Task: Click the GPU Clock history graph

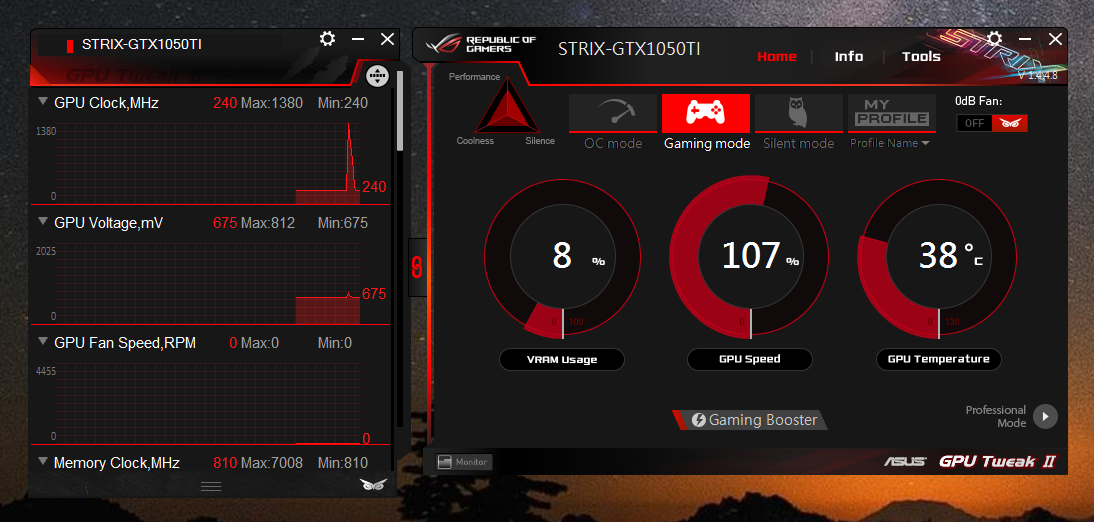Action: tap(208, 164)
